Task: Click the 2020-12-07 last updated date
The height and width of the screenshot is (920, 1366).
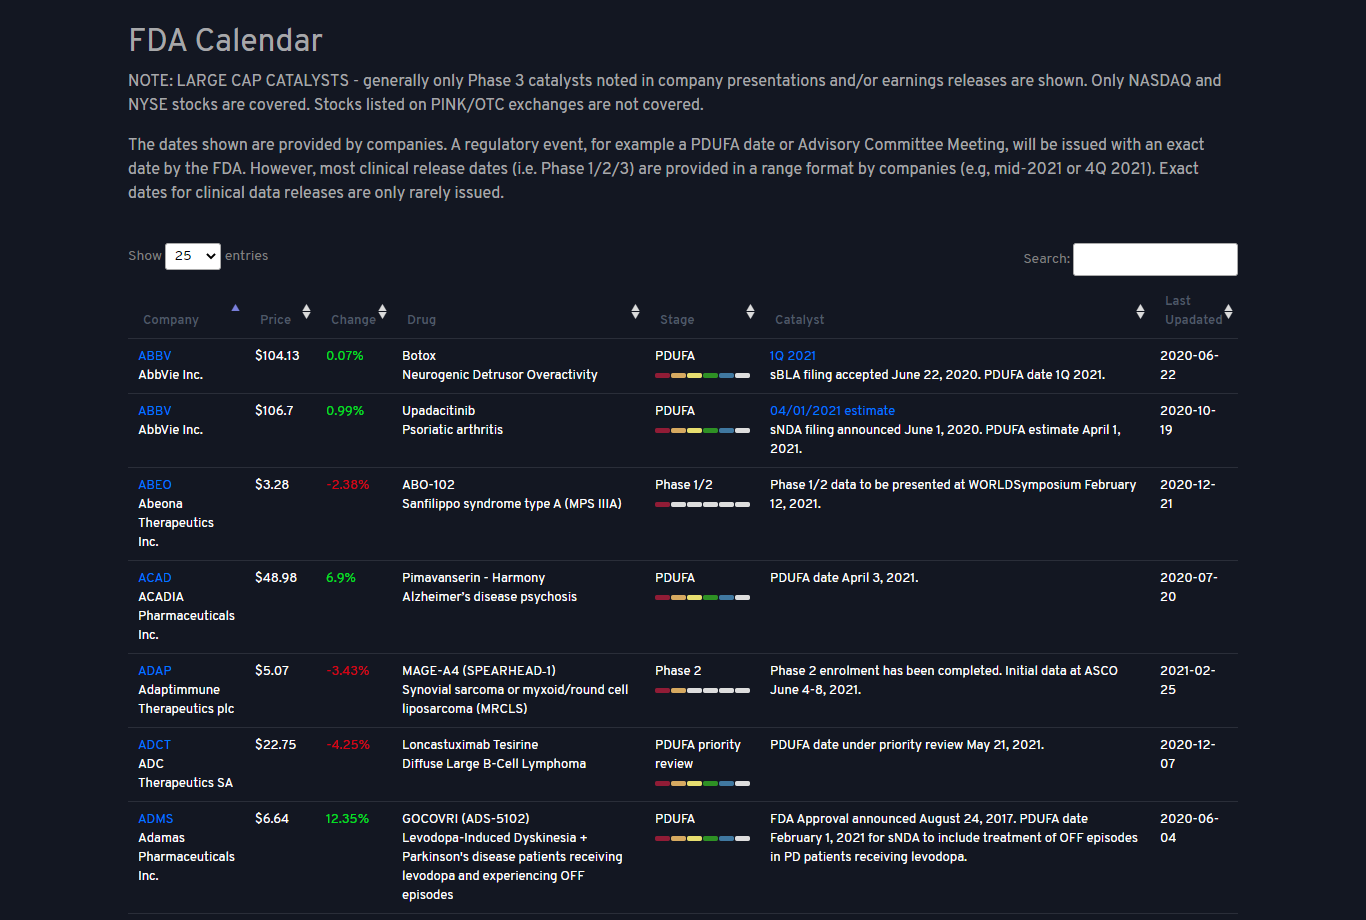Action: point(1189,754)
